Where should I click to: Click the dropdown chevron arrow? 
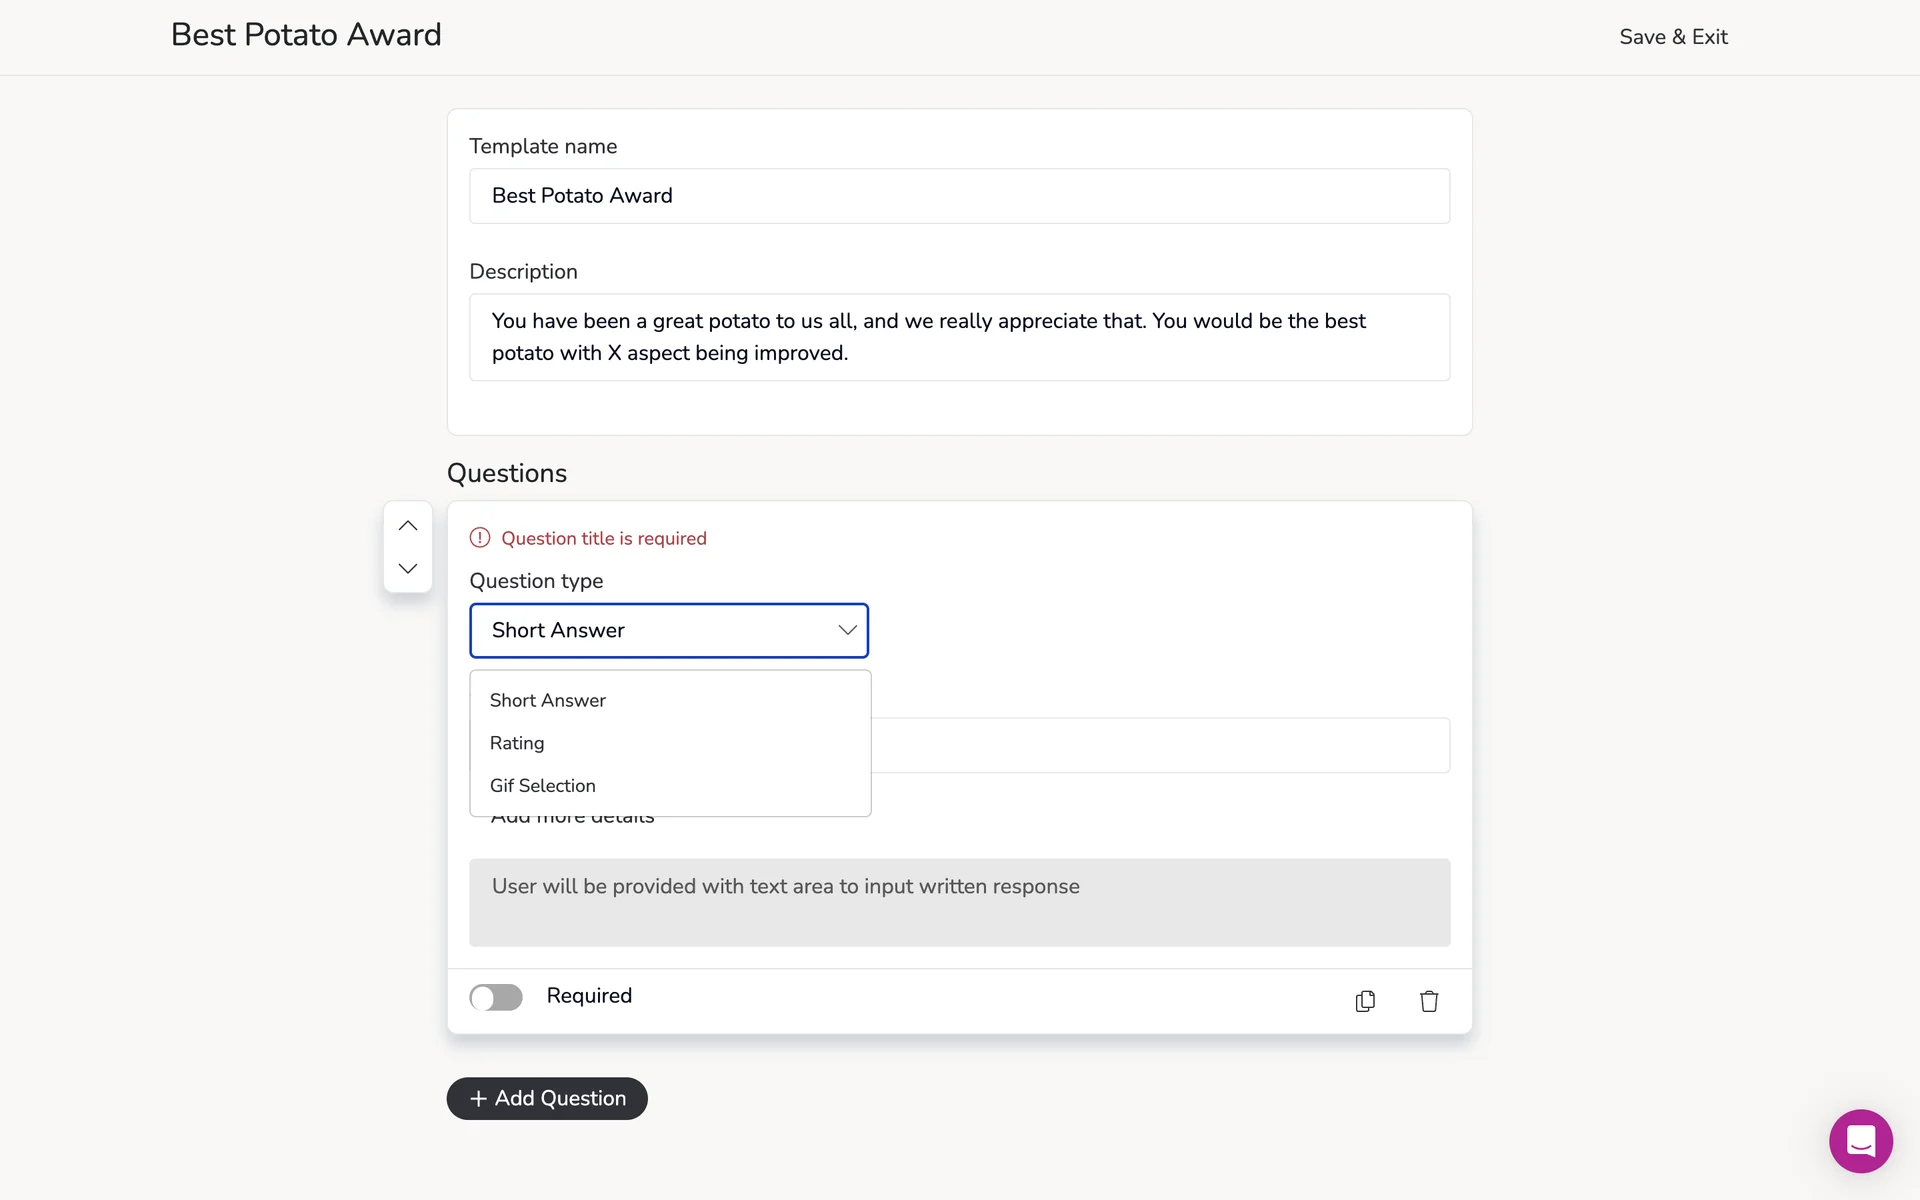point(847,630)
